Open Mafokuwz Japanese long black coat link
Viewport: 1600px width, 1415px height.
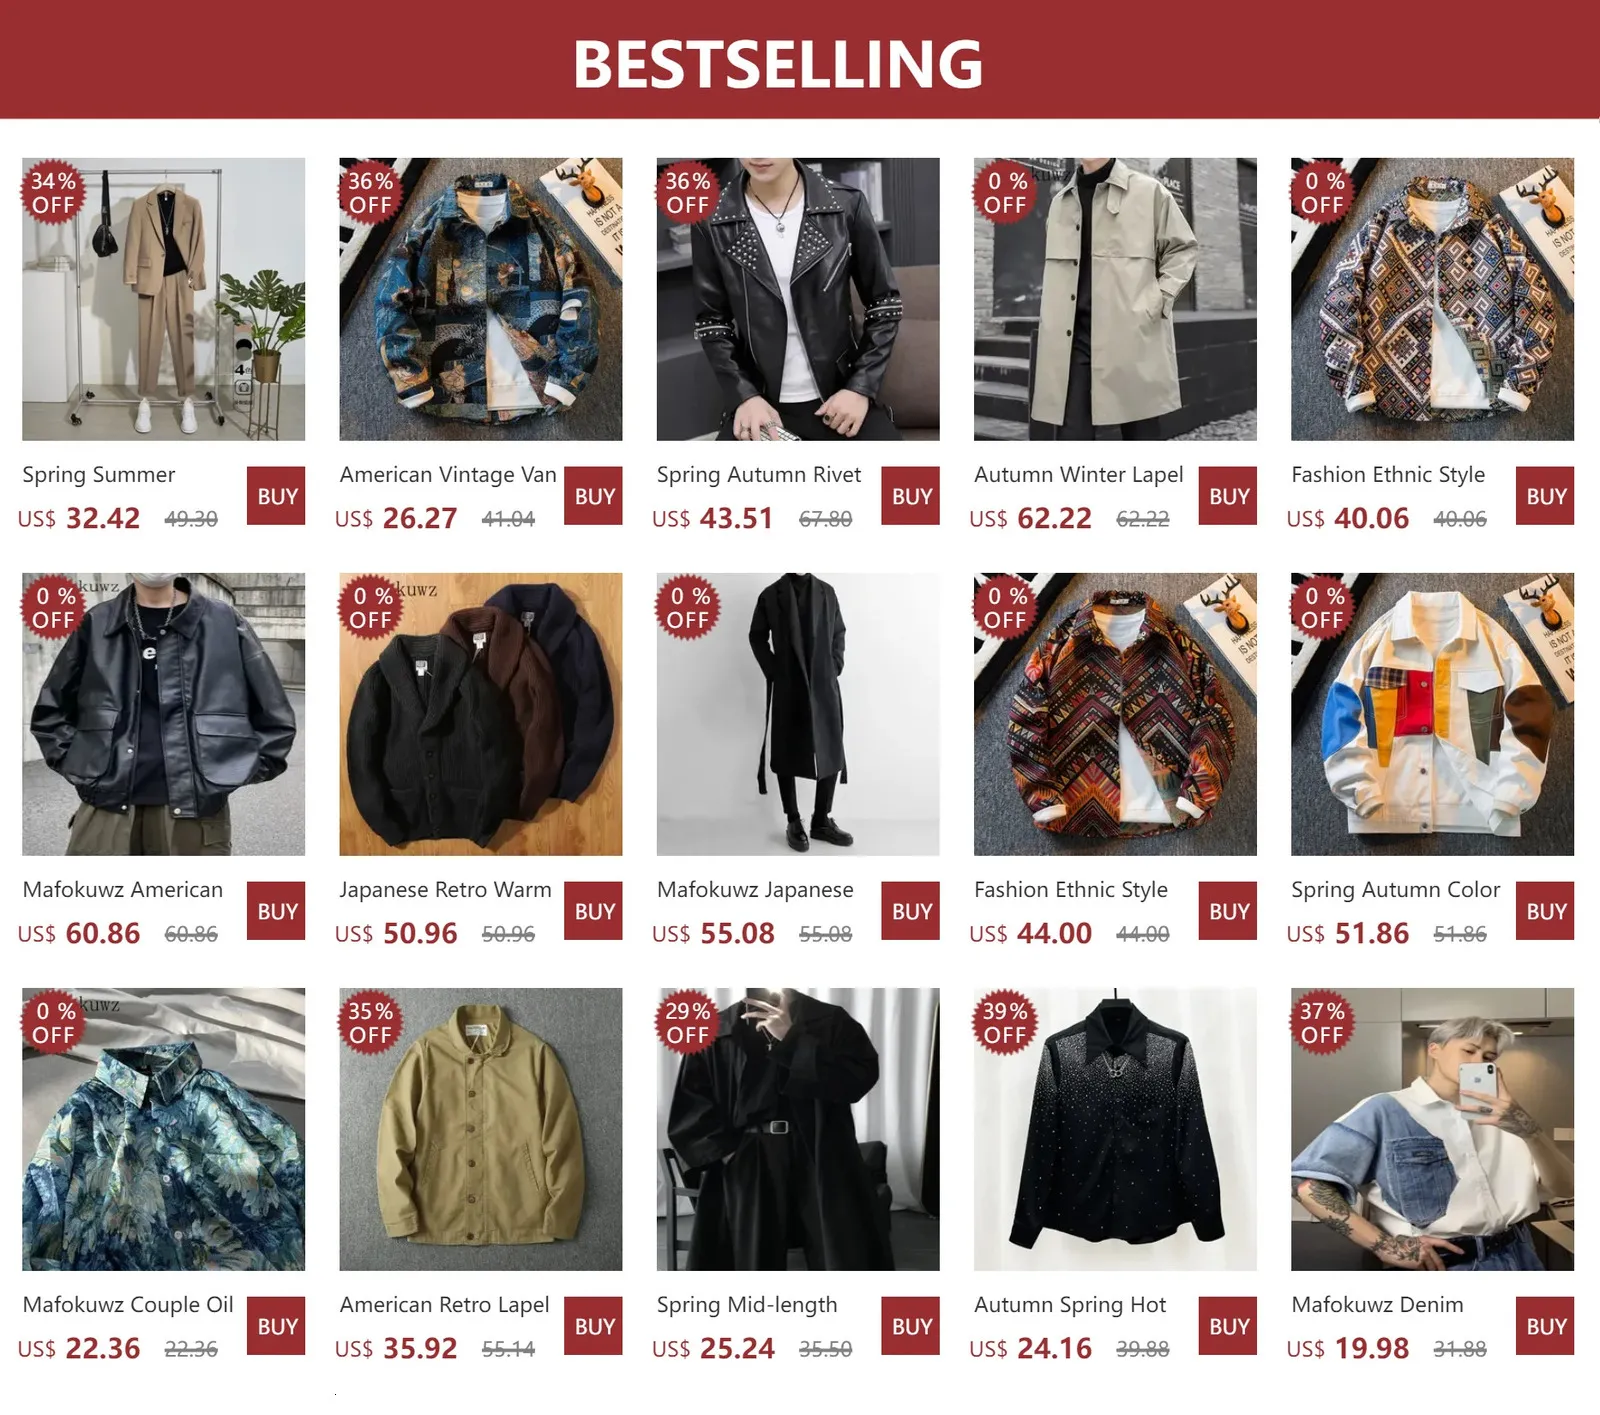click(x=755, y=890)
